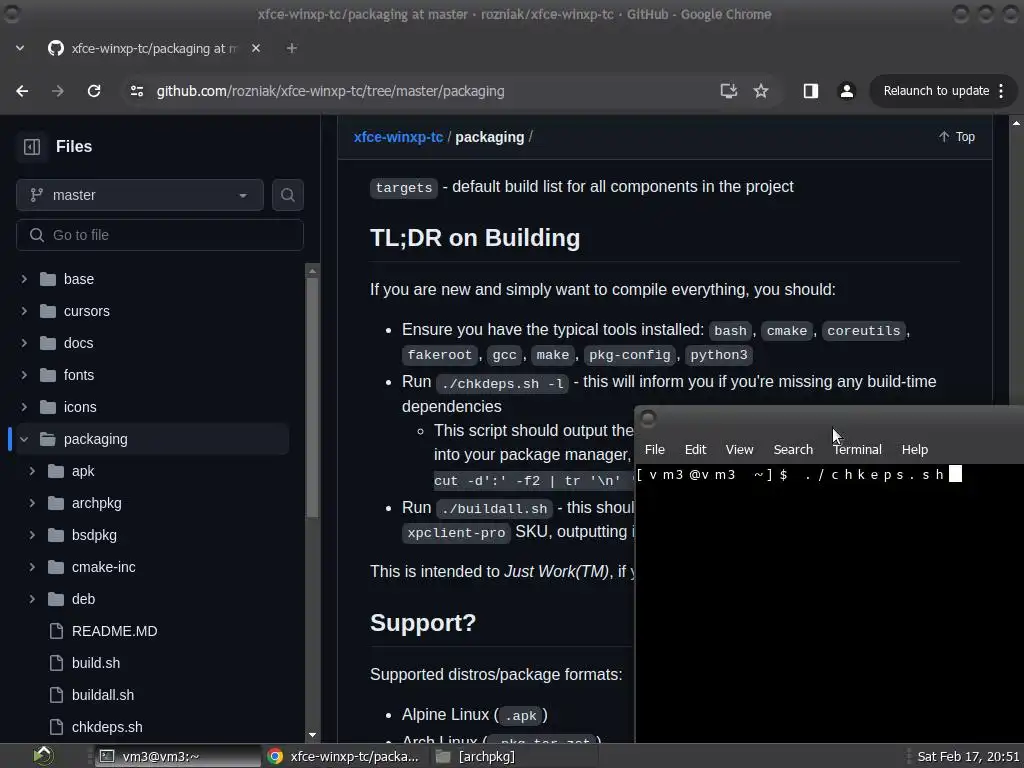The image size is (1024, 768).
Task: Open the tab search chevron
Action: click(x=20, y=48)
